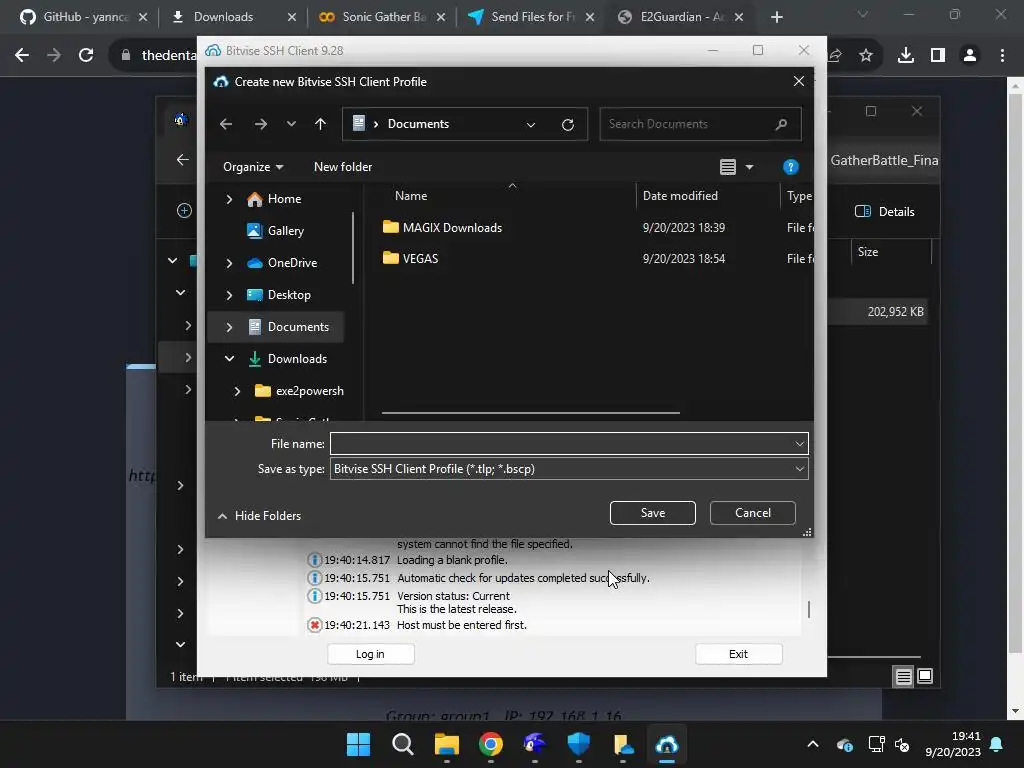Screen dimensions: 1024x768
Task: Open the Windows Start menu
Action: [x=359, y=744]
